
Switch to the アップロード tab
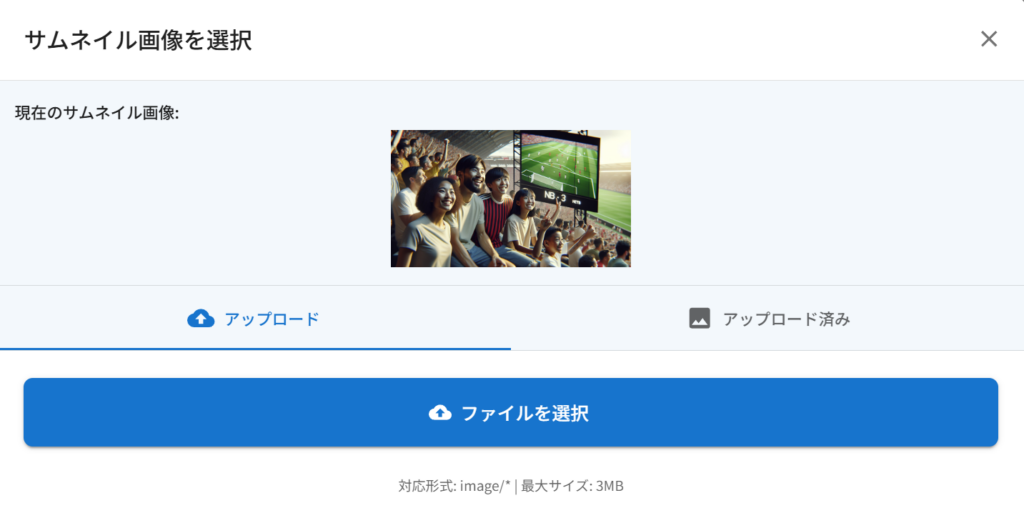(255, 318)
